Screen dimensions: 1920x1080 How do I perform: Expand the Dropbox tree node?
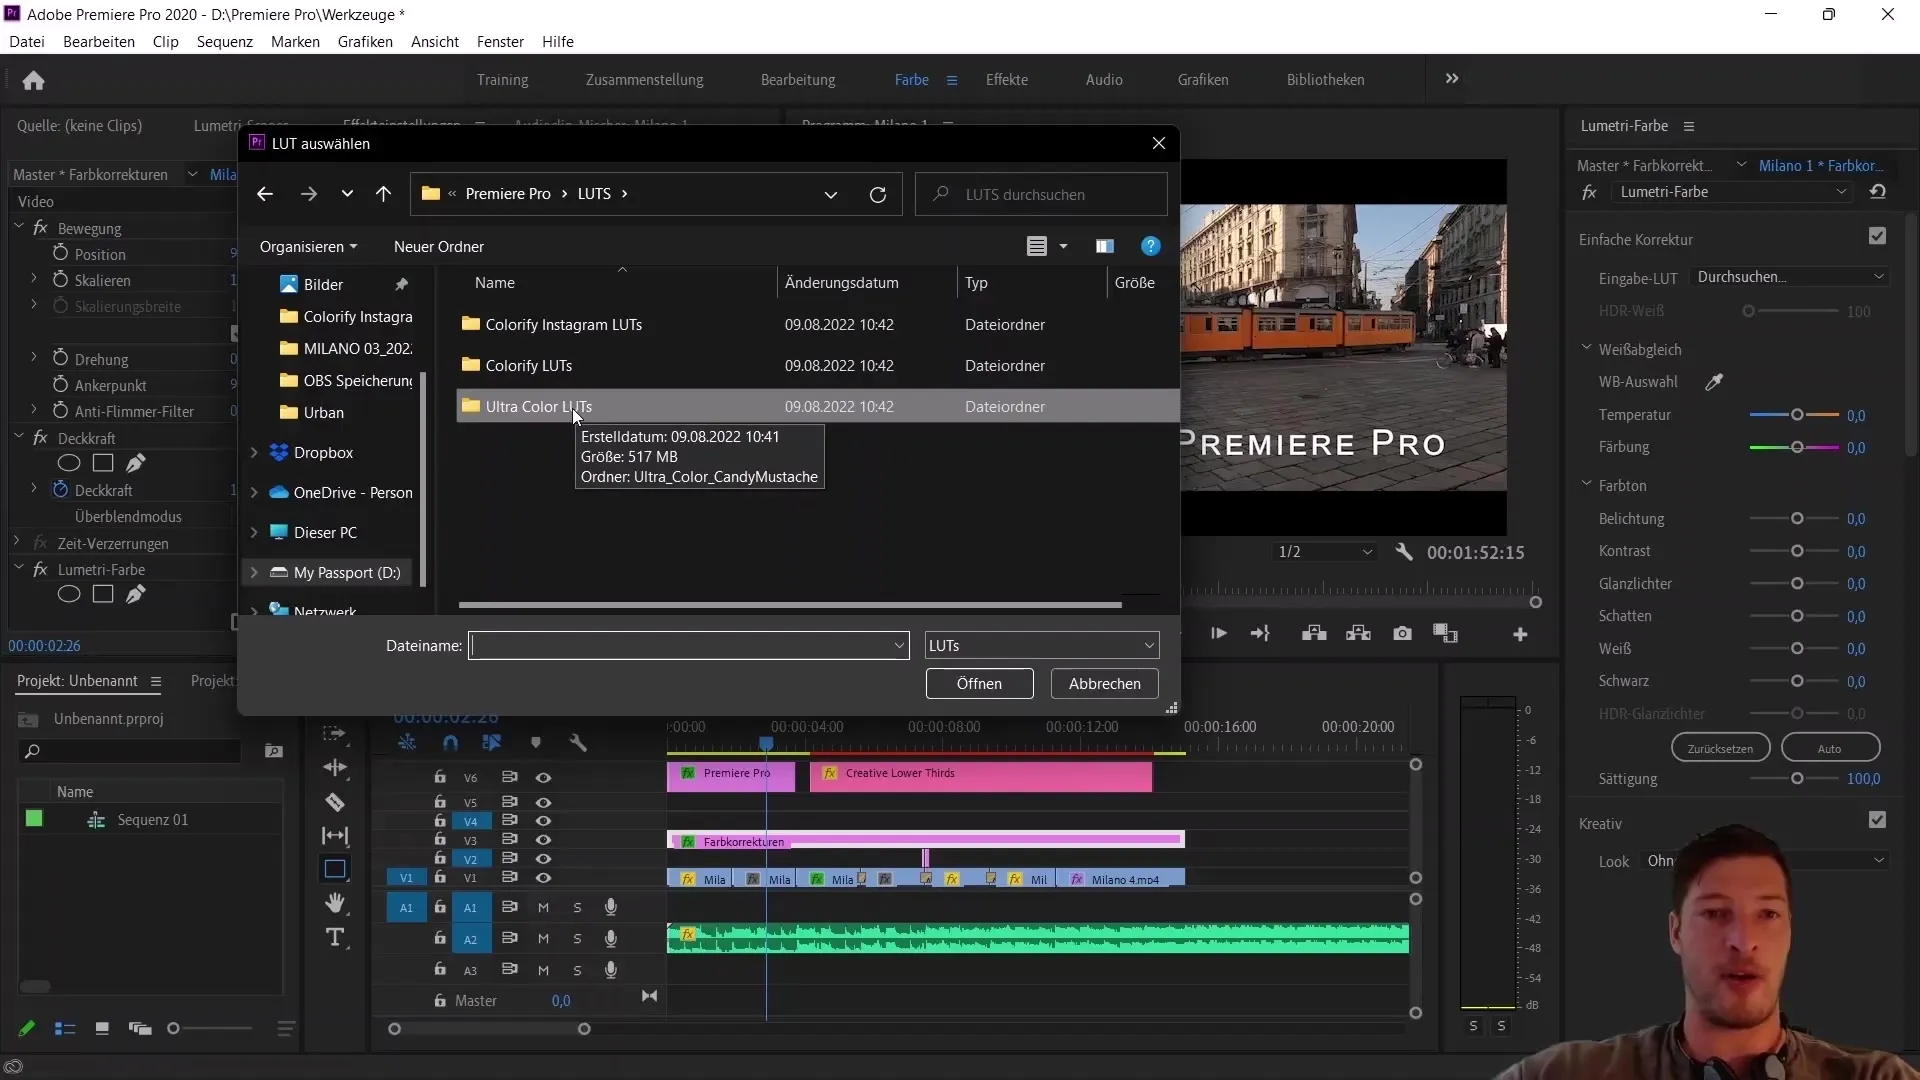click(x=254, y=453)
